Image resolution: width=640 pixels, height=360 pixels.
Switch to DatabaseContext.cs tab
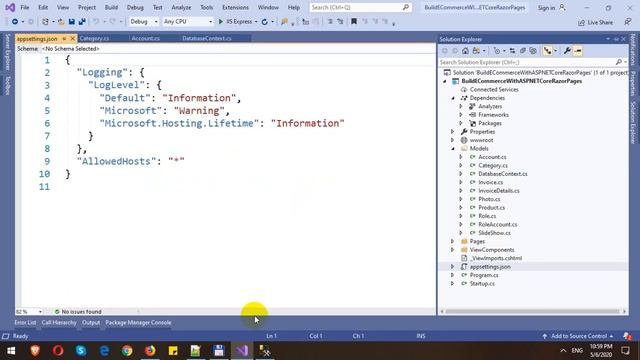[207, 38]
